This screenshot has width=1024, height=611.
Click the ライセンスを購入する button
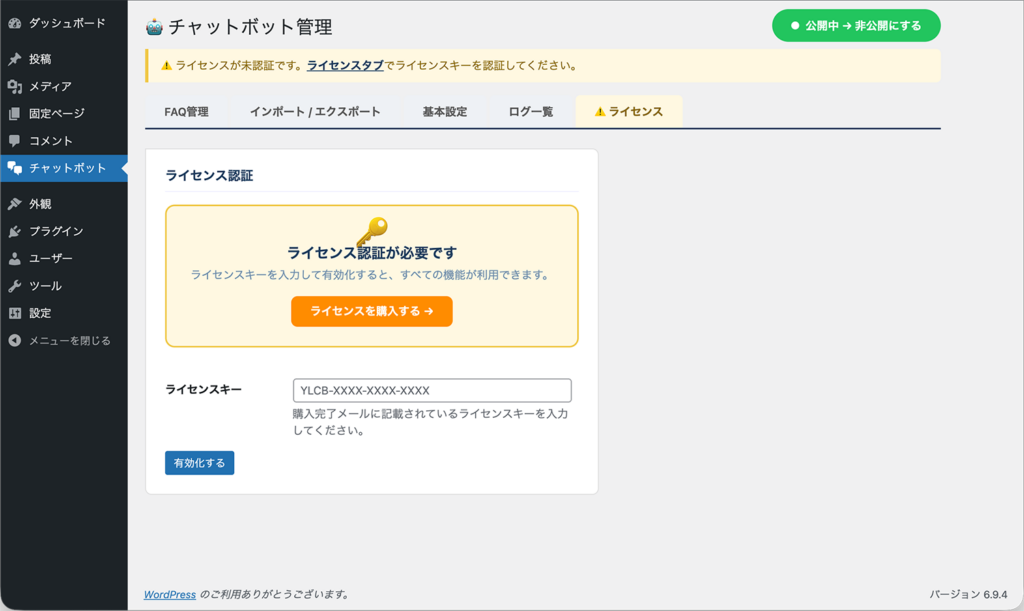click(371, 311)
